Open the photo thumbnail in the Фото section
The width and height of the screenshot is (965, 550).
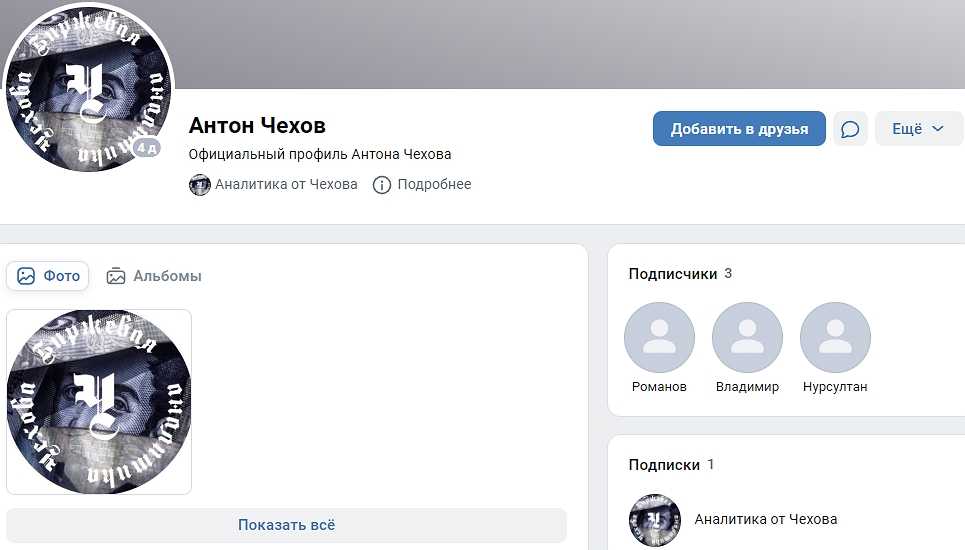click(98, 402)
